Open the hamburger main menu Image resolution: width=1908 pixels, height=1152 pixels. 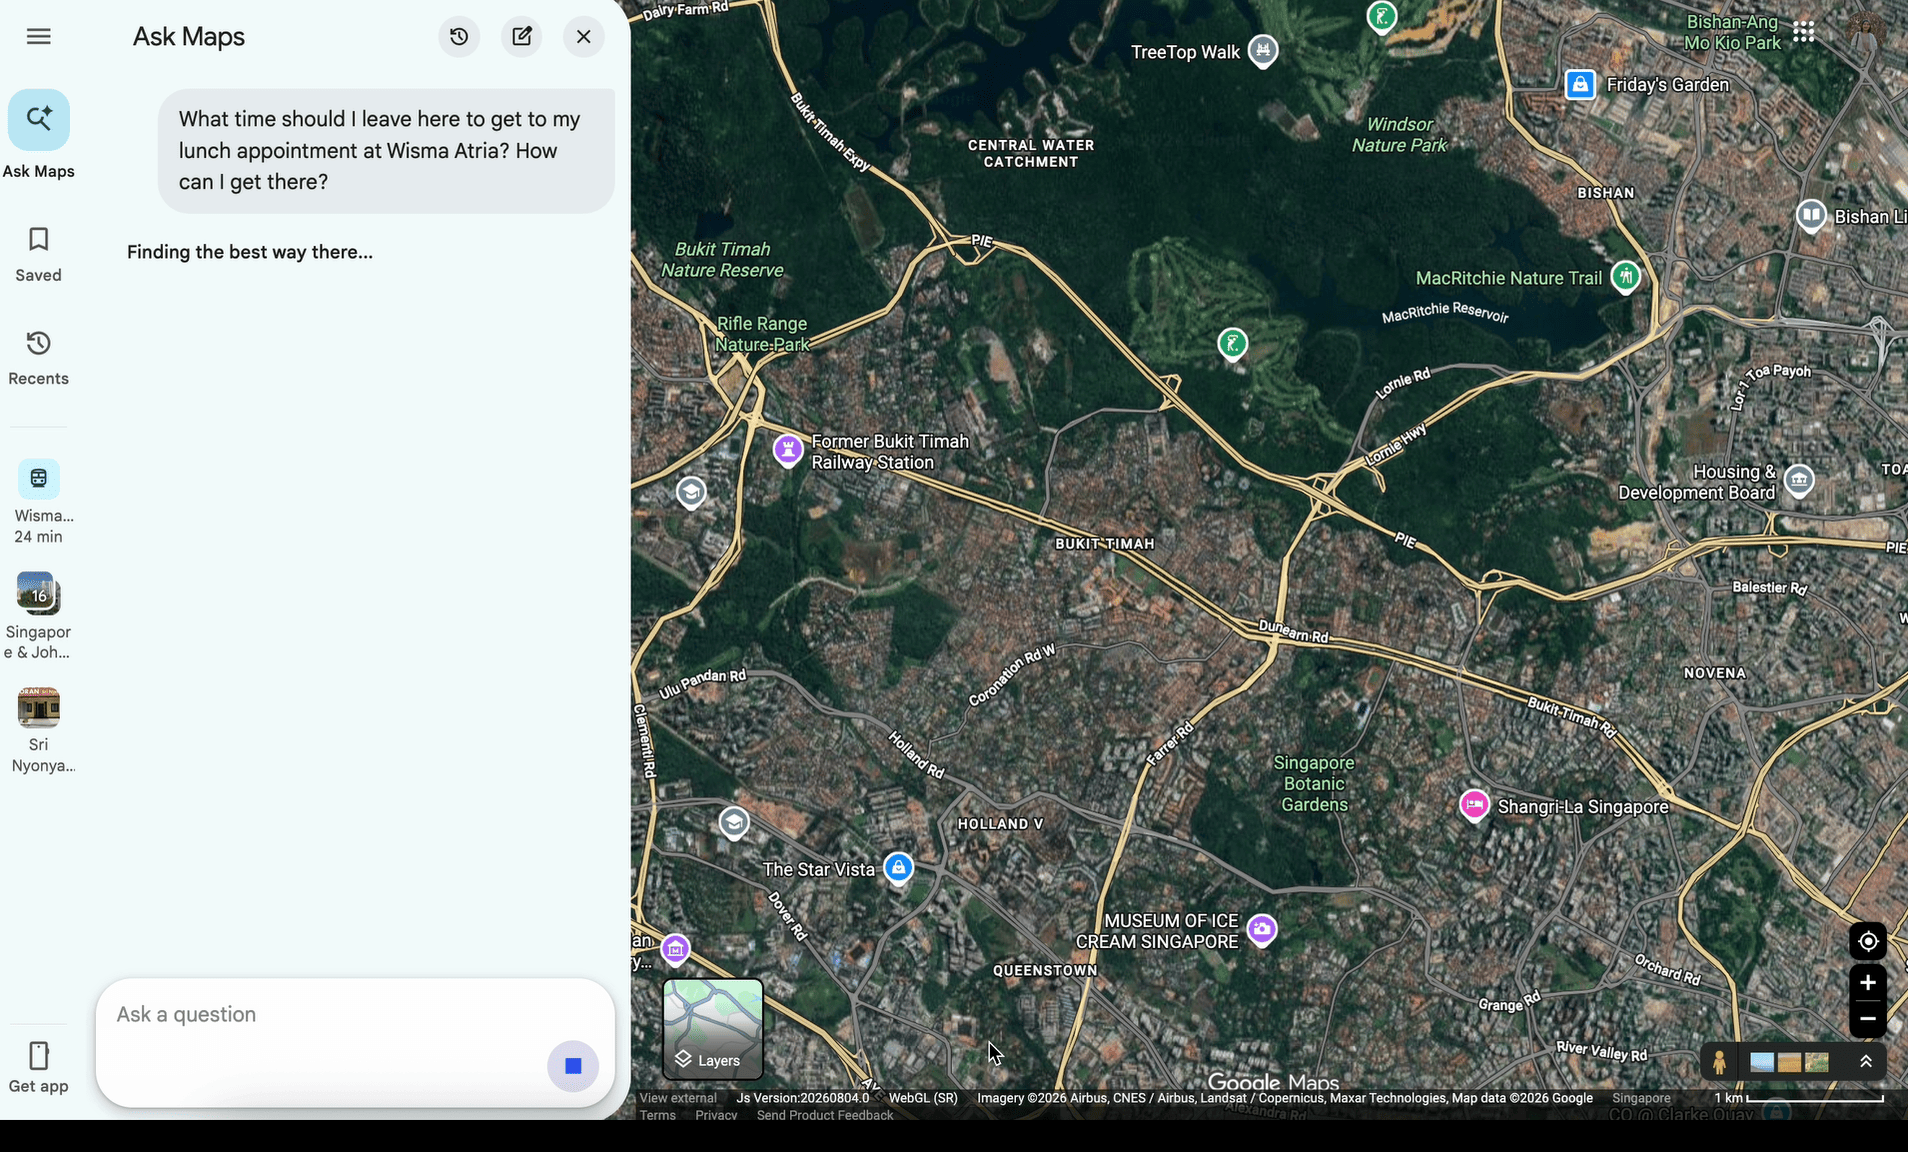(39, 37)
